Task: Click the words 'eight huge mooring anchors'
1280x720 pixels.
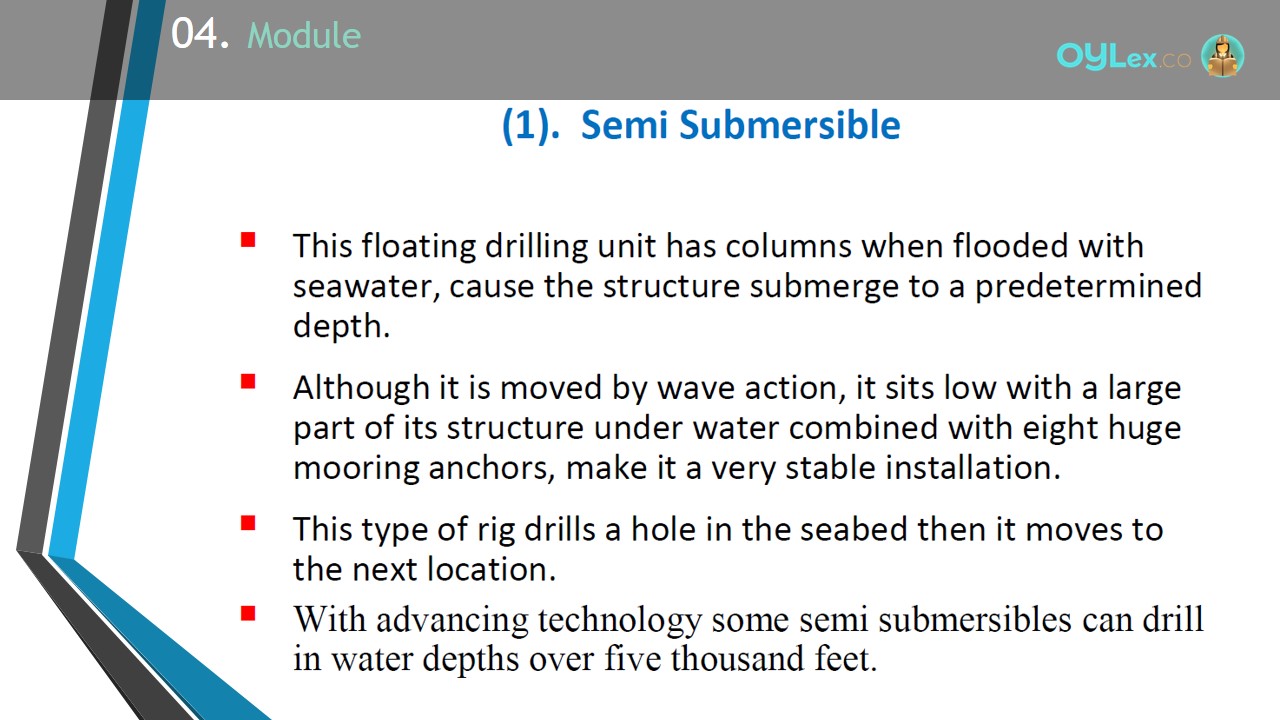Action: click(737, 447)
